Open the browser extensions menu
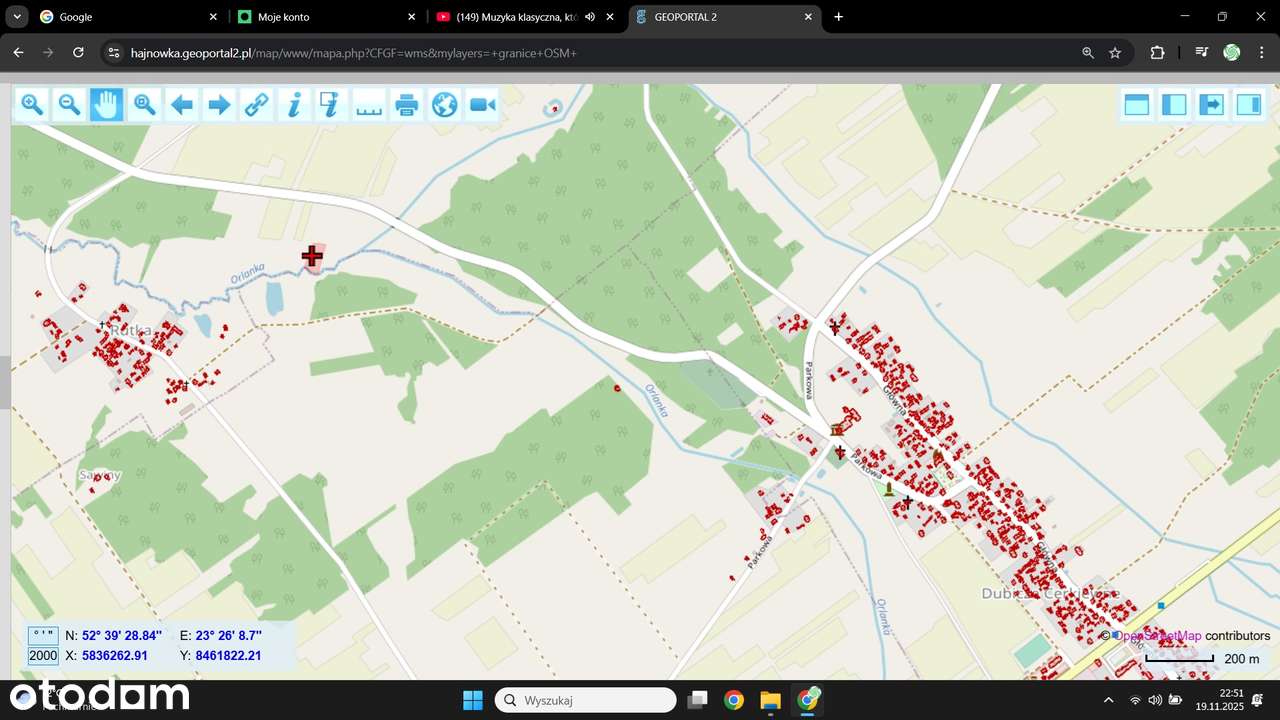This screenshot has height=720, width=1280. tap(1157, 53)
